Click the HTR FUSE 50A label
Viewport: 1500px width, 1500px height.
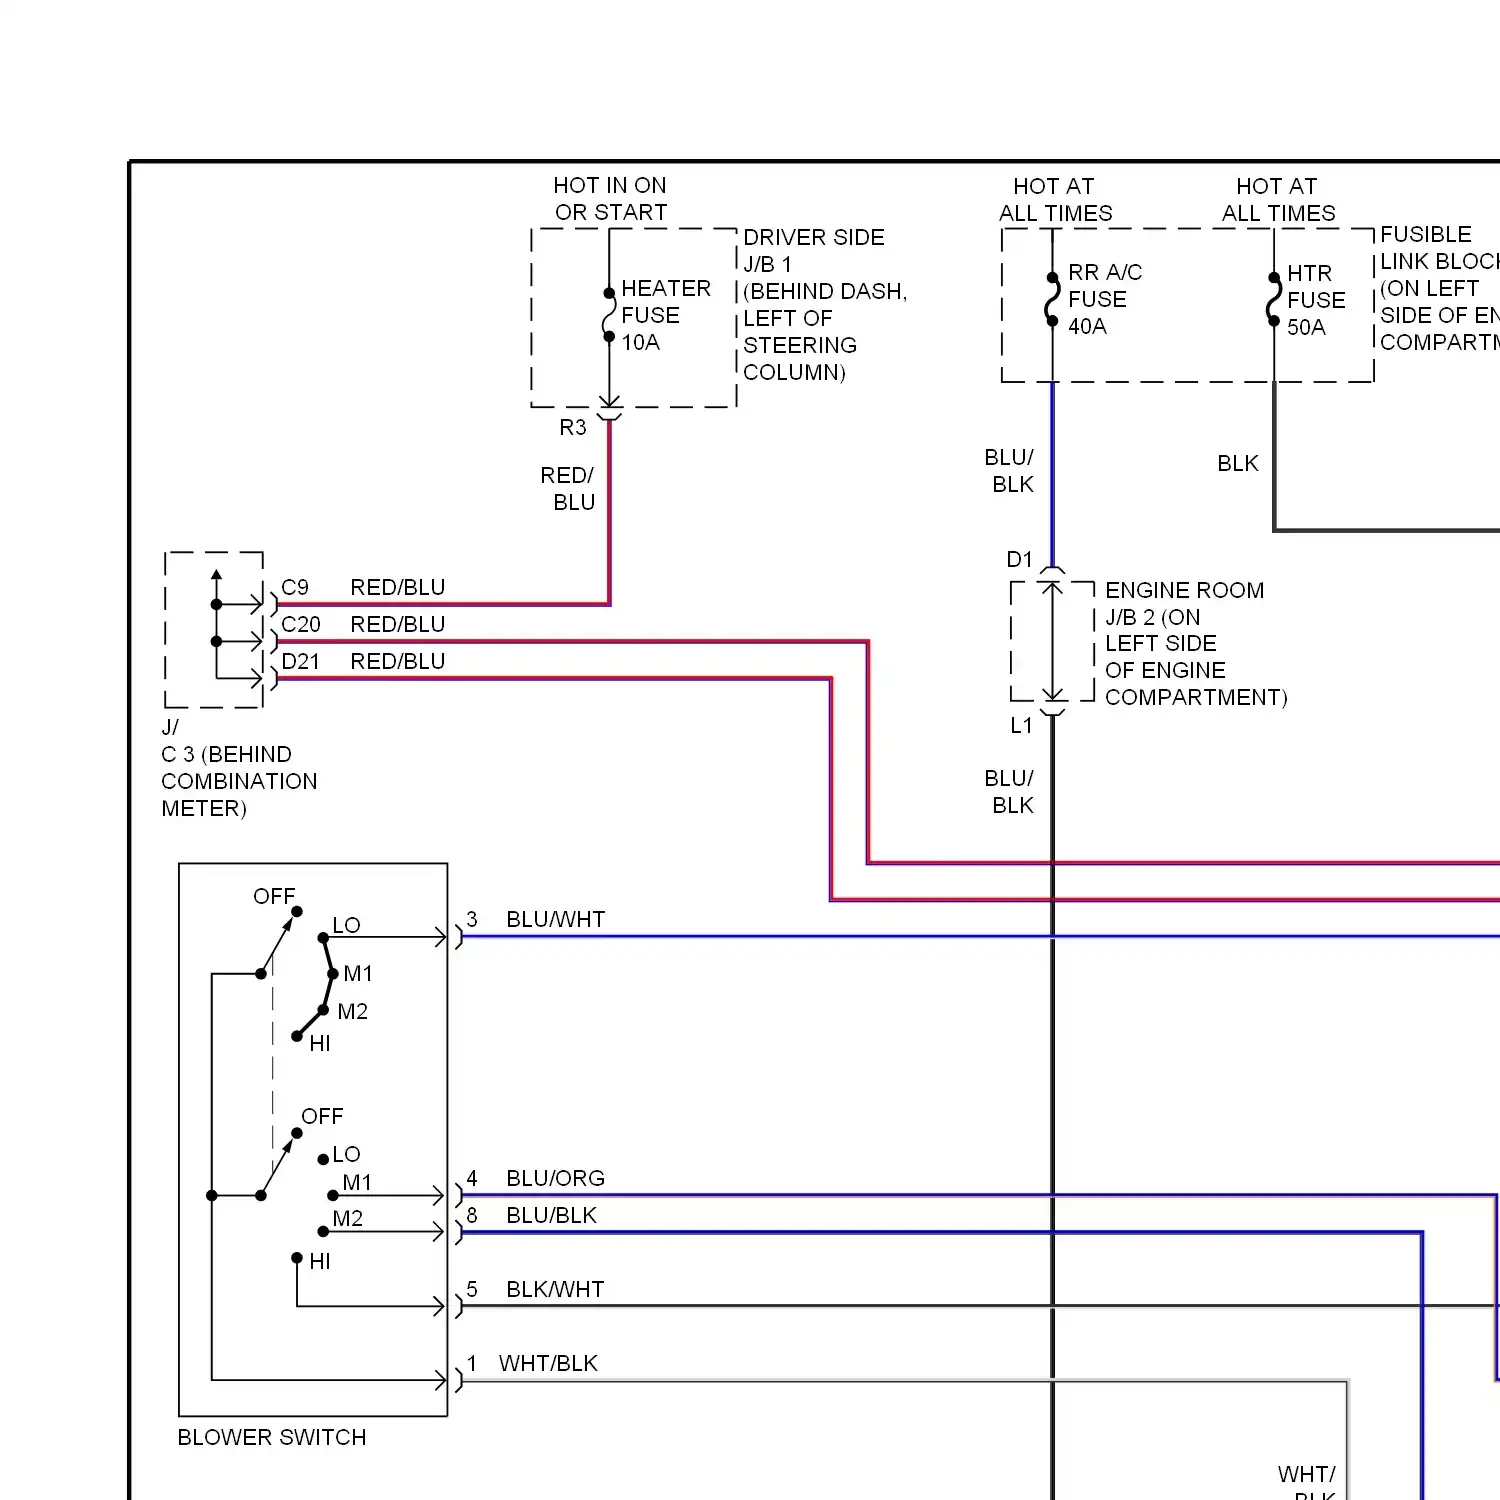(1316, 300)
